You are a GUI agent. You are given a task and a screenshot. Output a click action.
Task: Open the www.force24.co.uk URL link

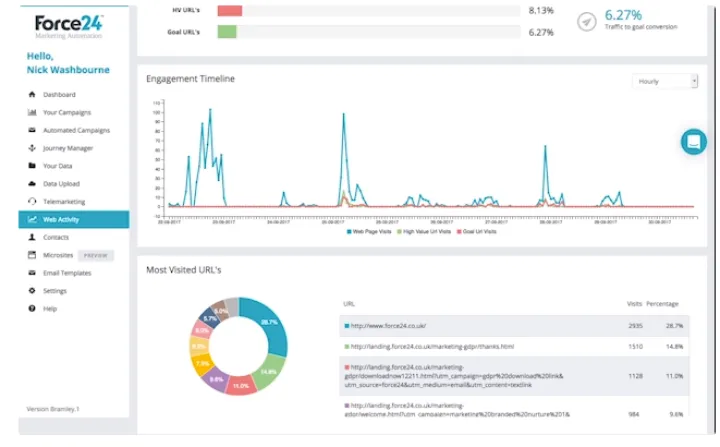tap(392, 326)
